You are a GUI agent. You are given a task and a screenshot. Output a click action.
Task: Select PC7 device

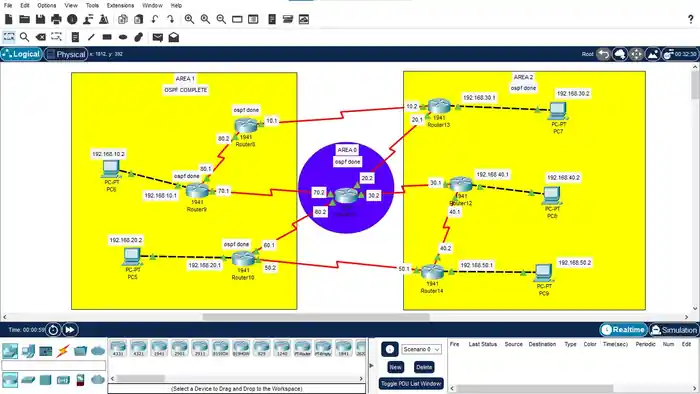558,112
